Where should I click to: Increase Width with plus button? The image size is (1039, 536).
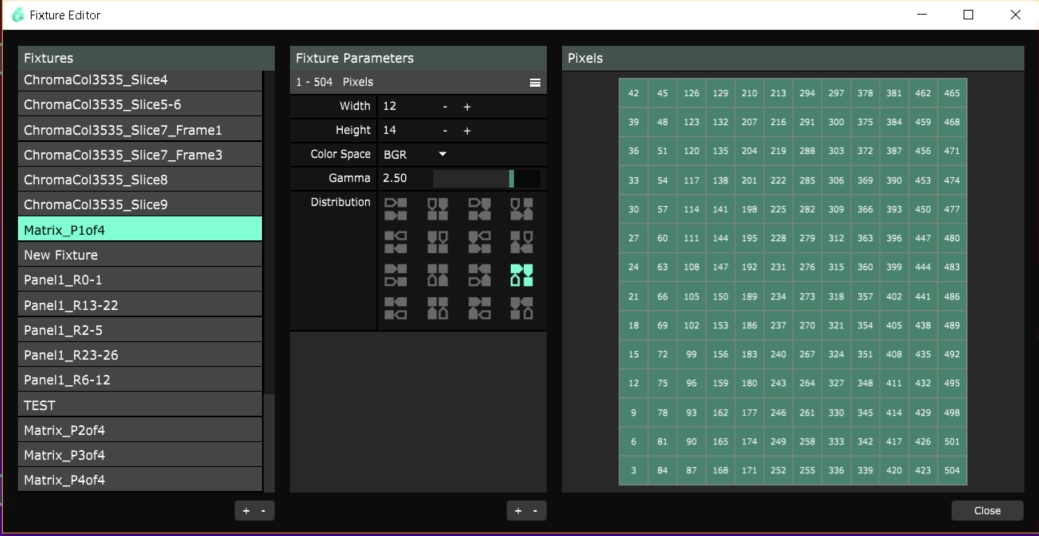click(x=467, y=106)
